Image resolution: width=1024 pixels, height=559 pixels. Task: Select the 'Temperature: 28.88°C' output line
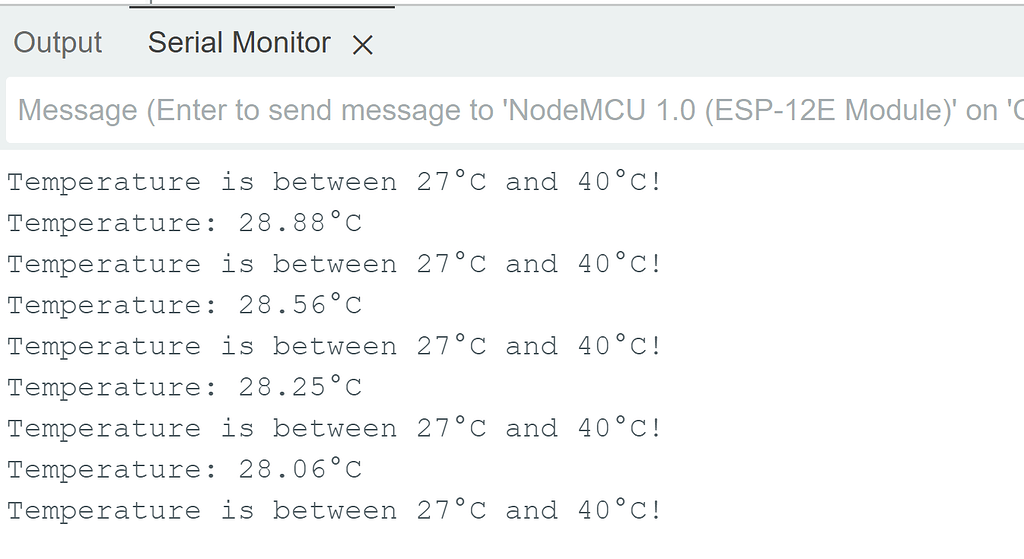click(x=185, y=223)
